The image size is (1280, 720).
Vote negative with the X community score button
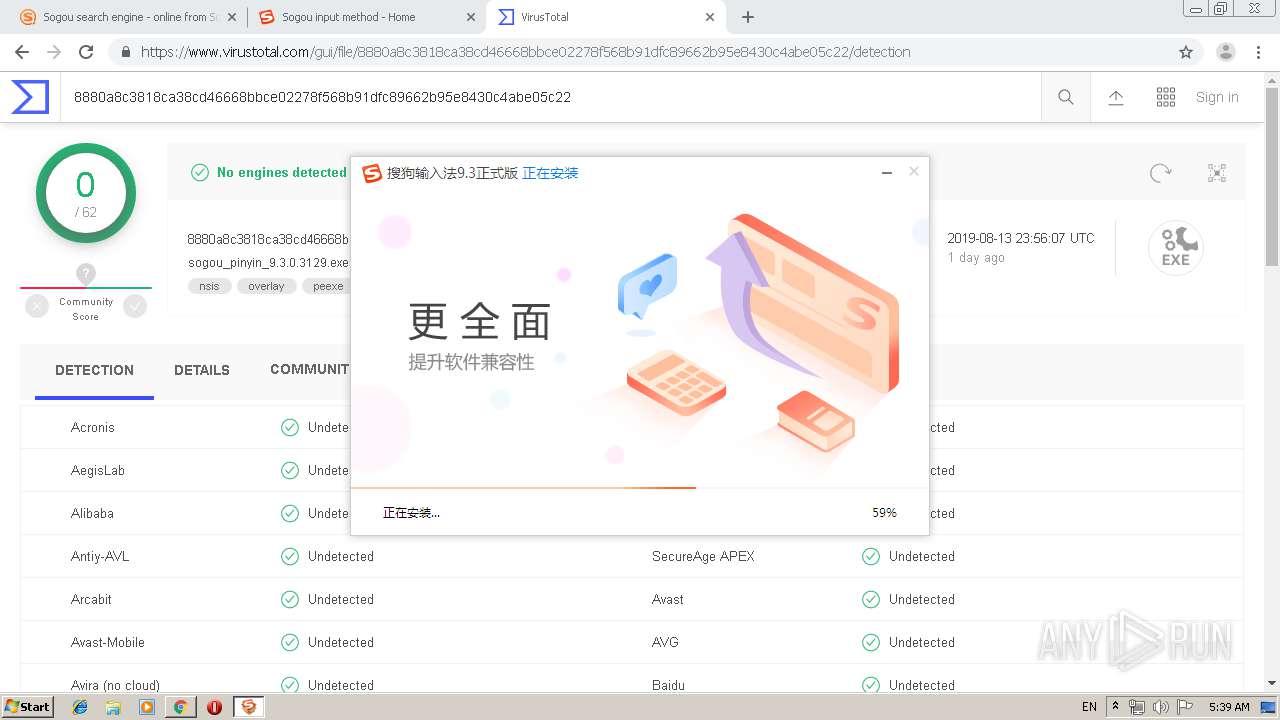(x=37, y=307)
